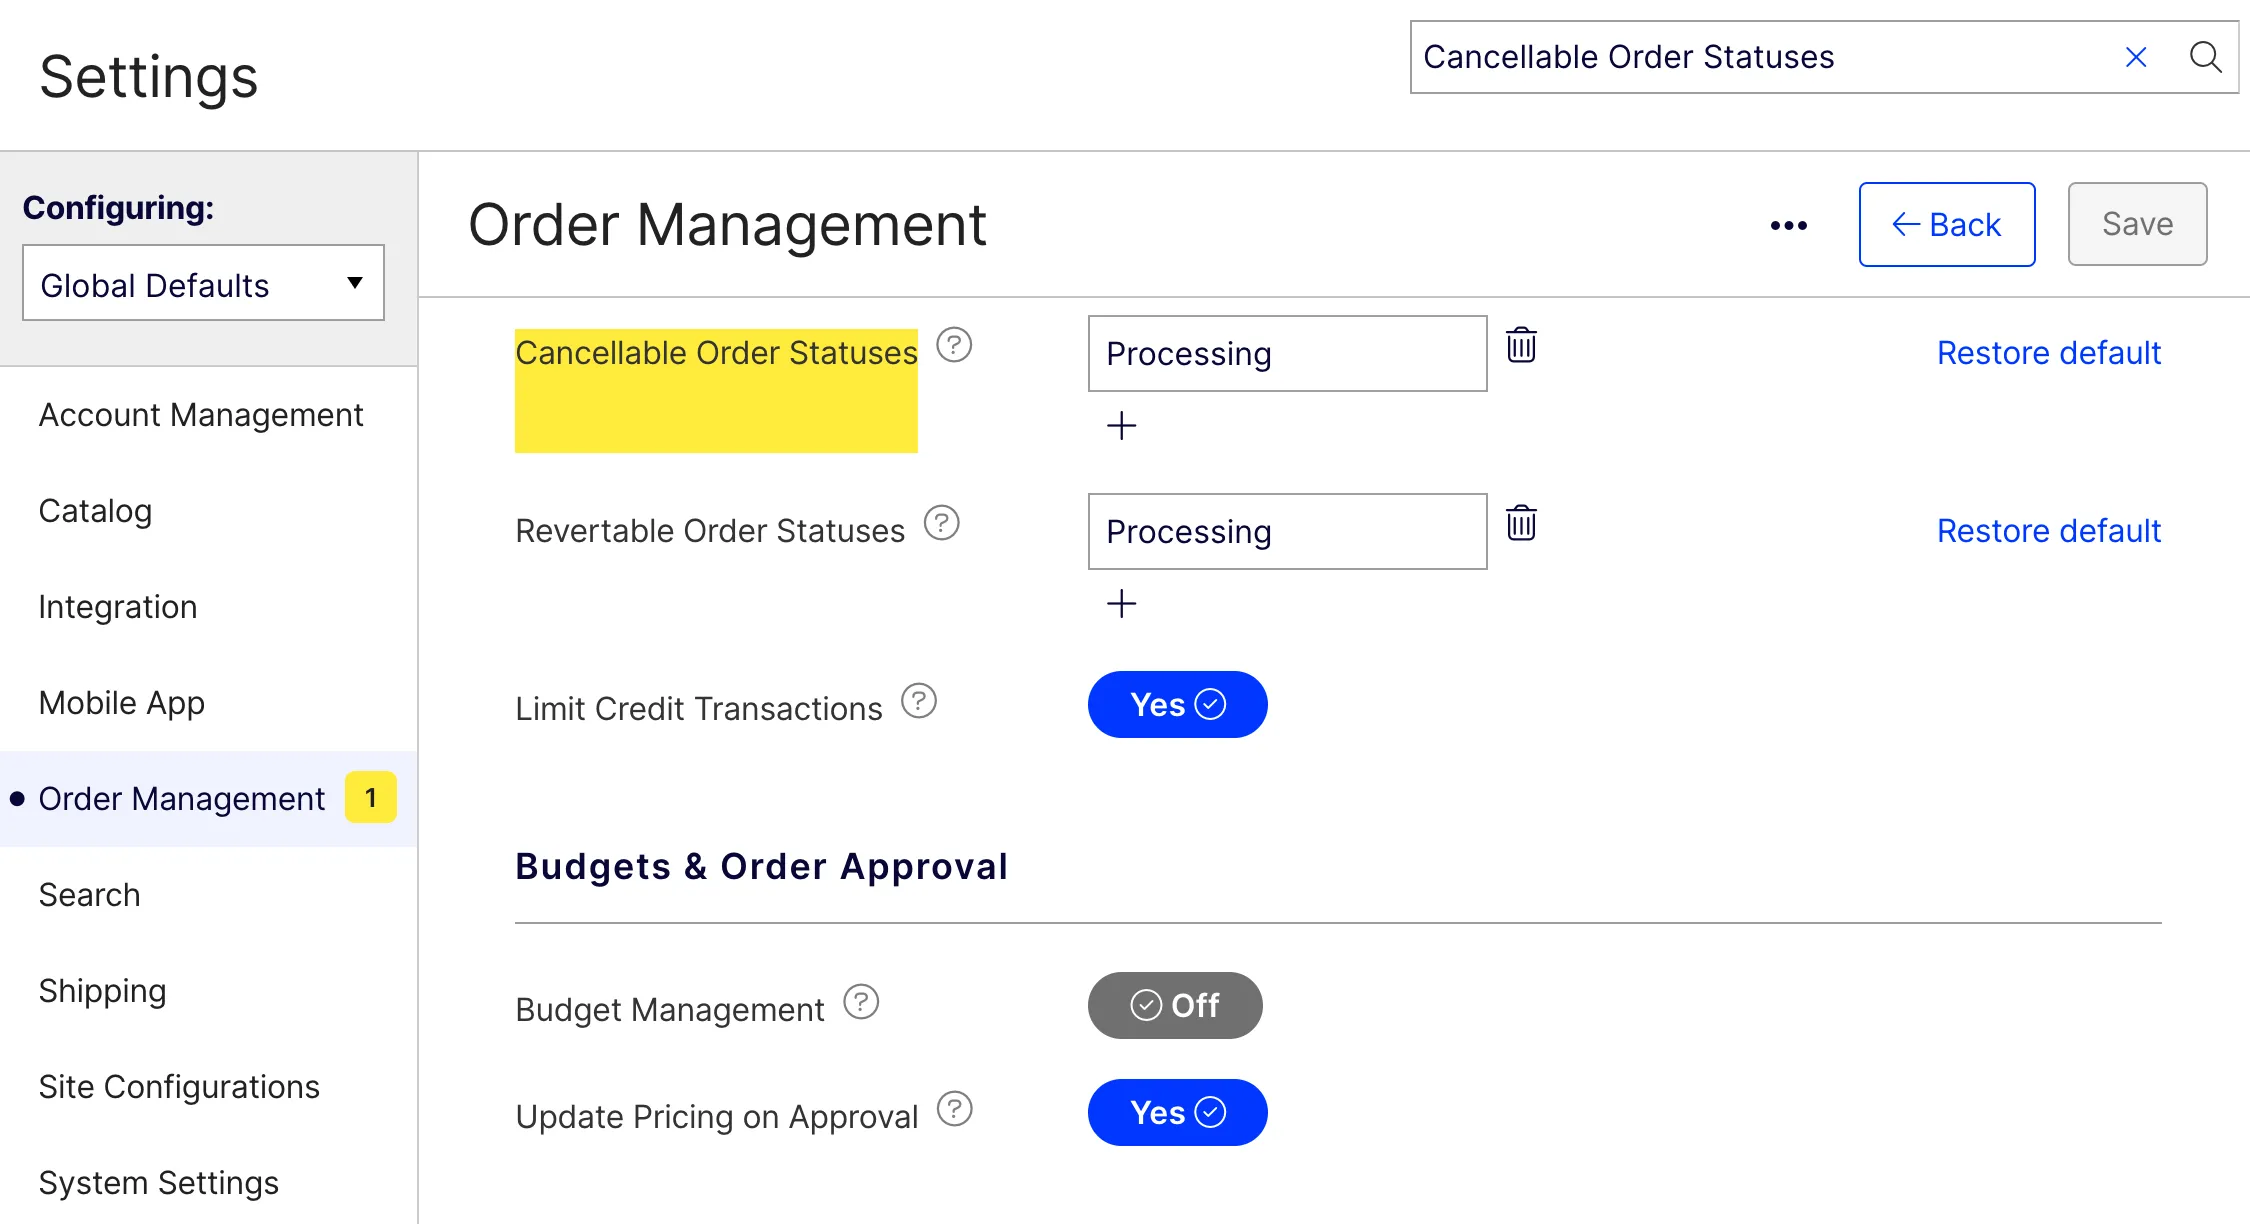Toggle Update Pricing on Approval switch
The width and height of the screenshot is (2250, 1224).
click(x=1177, y=1112)
